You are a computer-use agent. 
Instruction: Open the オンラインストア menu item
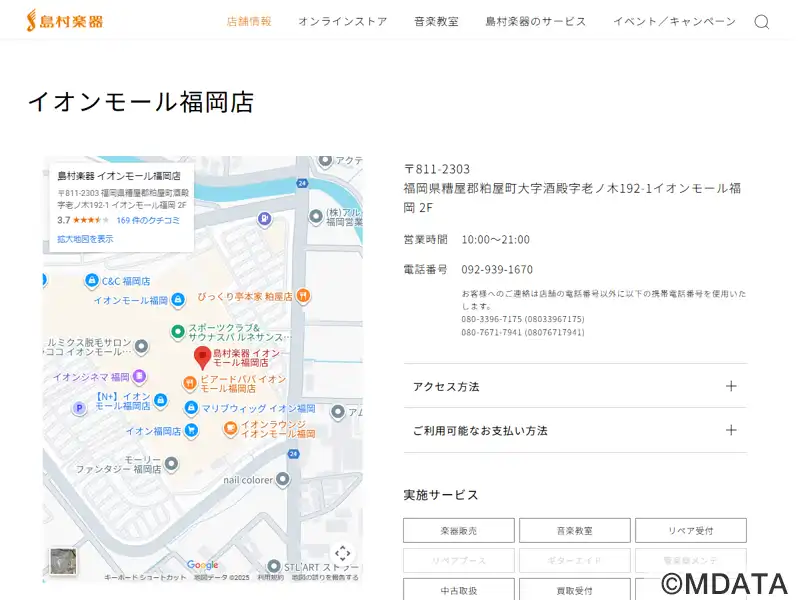click(342, 22)
